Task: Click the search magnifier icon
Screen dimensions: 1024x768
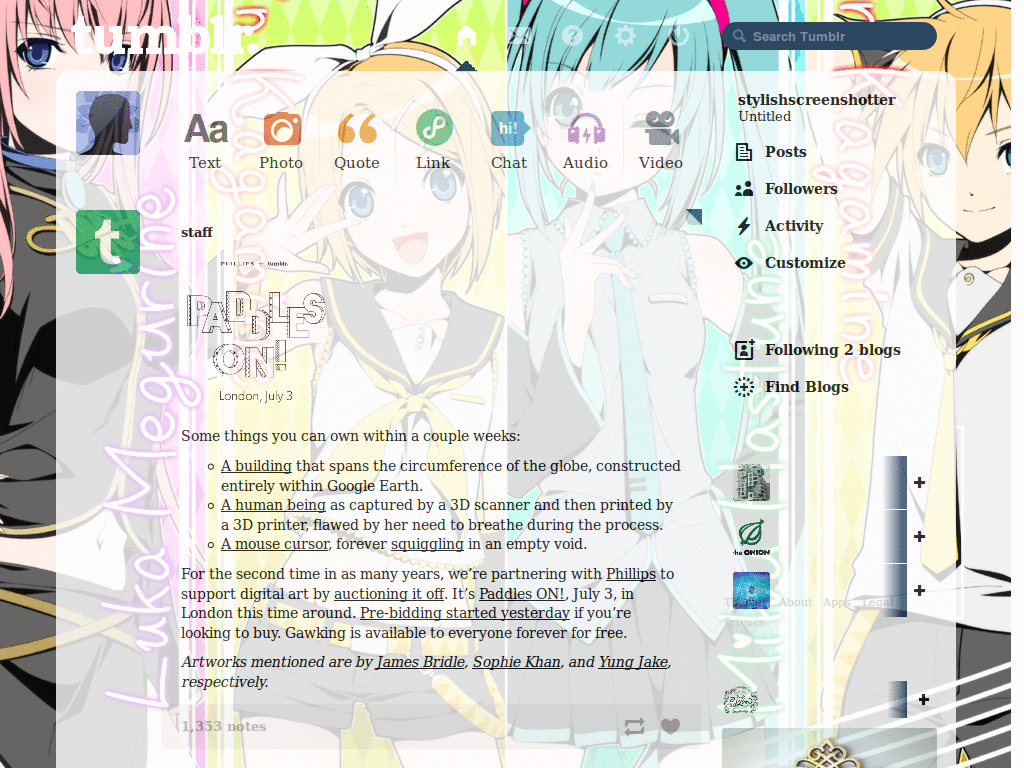Action: click(739, 36)
